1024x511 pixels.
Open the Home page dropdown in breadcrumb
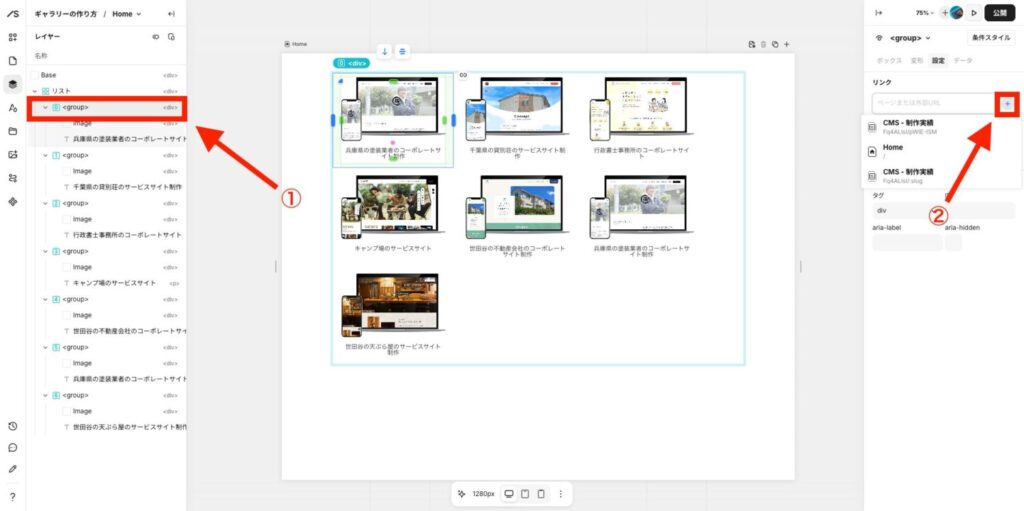pyautogui.click(x=127, y=14)
